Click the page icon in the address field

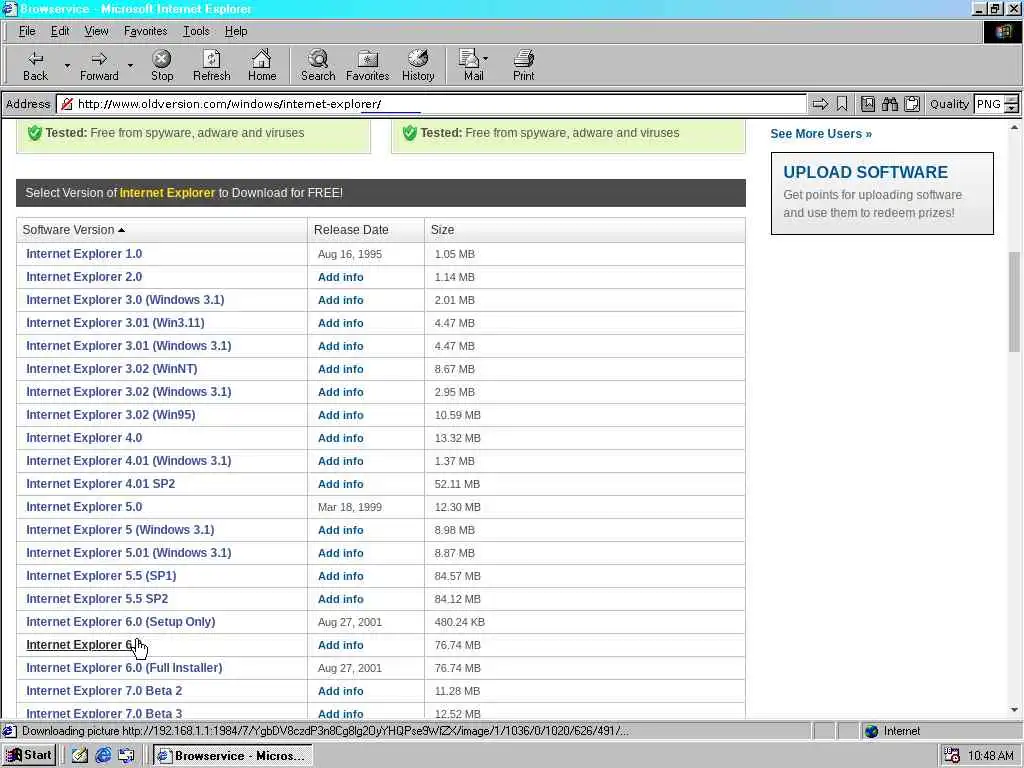67,104
